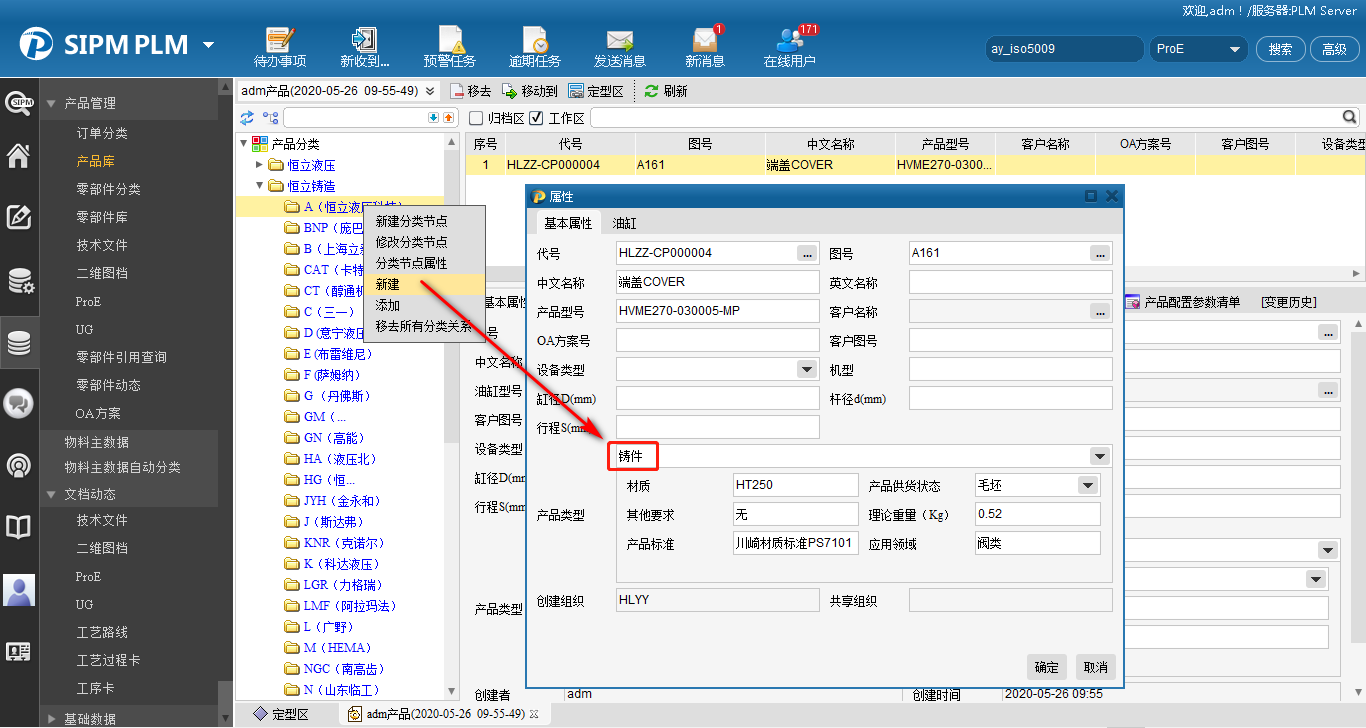Click the 发送消息 send message icon

(x=619, y=47)
